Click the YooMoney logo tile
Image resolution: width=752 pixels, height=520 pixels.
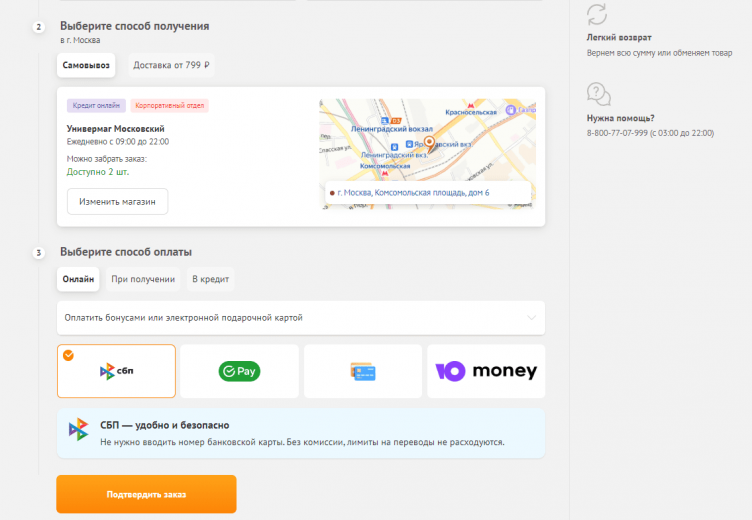coord(486,371)
